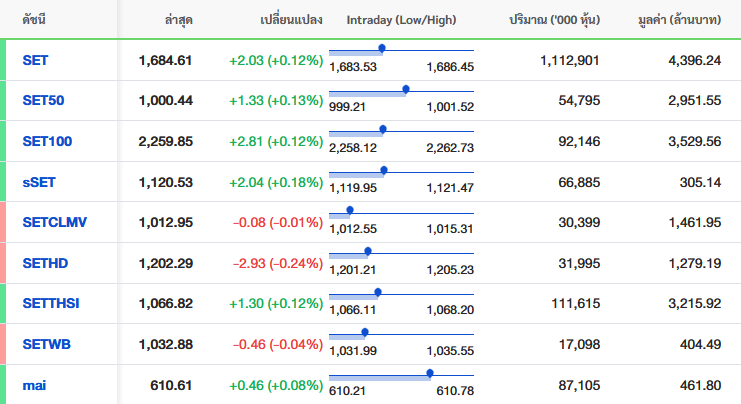Click the SETTHSI change +1.30 (+0.12%)
Image resolution: width=741 pixels, height=404 pixels.
click(x=276, y=303)
